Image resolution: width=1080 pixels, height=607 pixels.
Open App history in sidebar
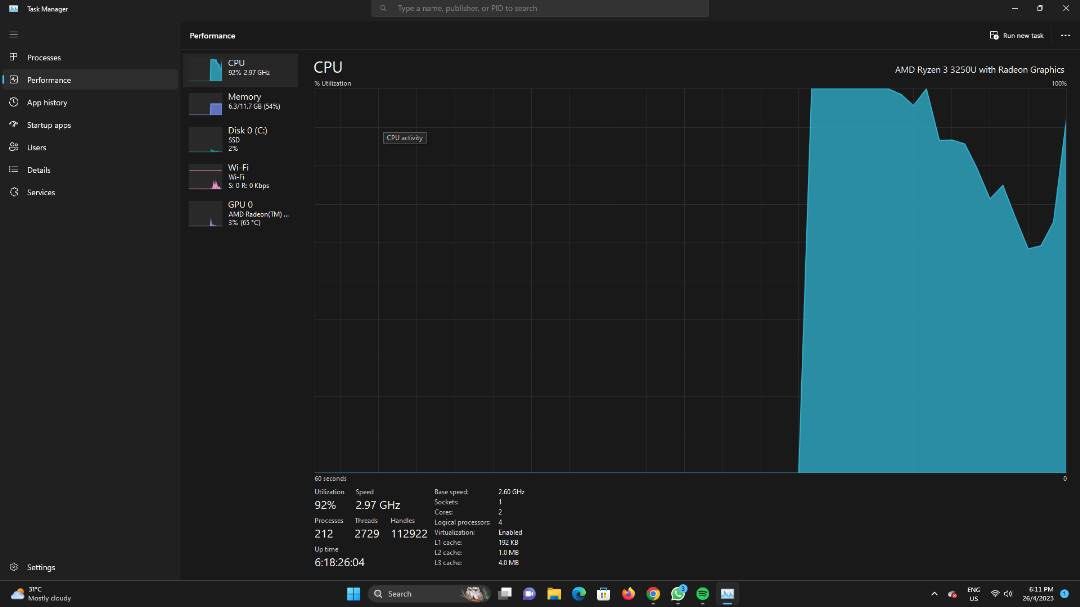coord(46,103)
